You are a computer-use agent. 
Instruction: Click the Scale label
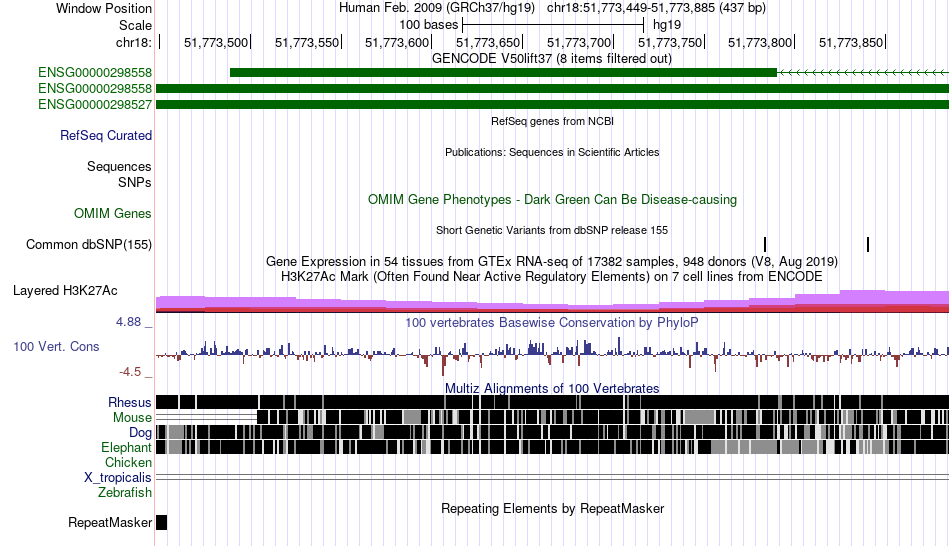[135, 25]
